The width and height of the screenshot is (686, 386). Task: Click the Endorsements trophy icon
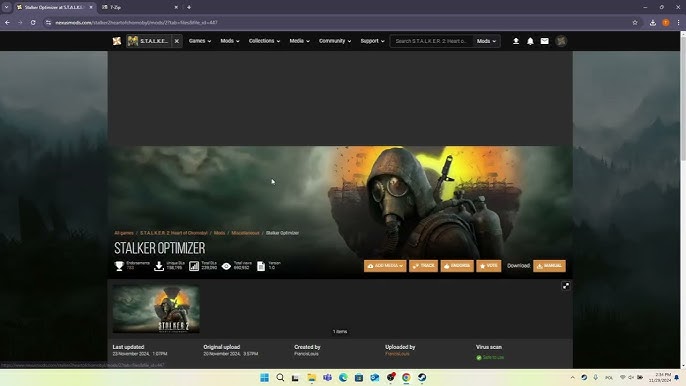119,266
